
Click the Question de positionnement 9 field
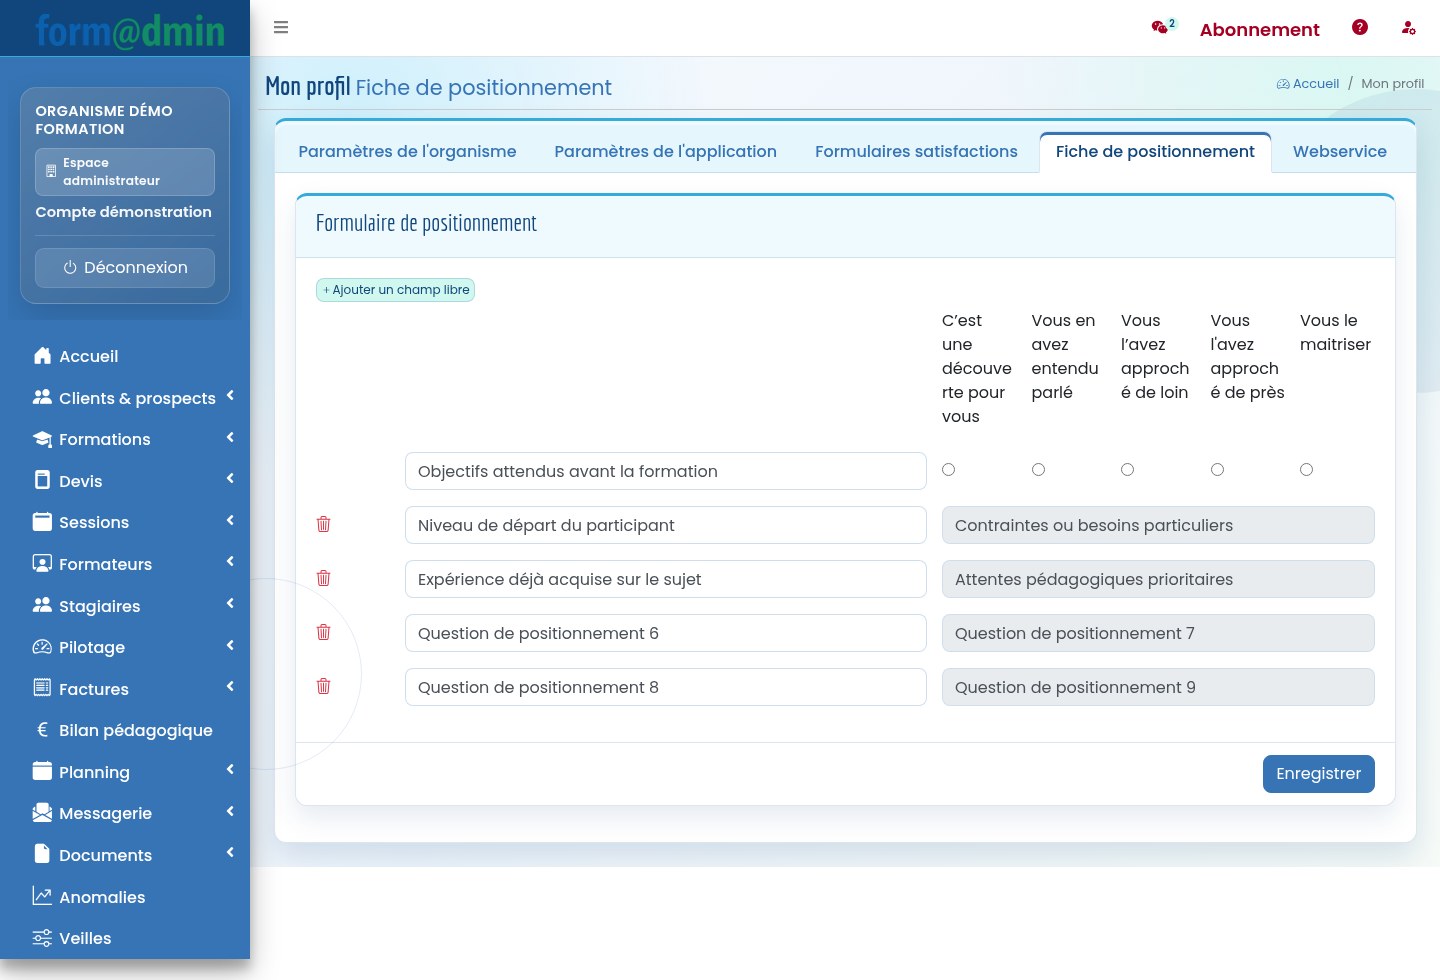tap(1158, 687)
